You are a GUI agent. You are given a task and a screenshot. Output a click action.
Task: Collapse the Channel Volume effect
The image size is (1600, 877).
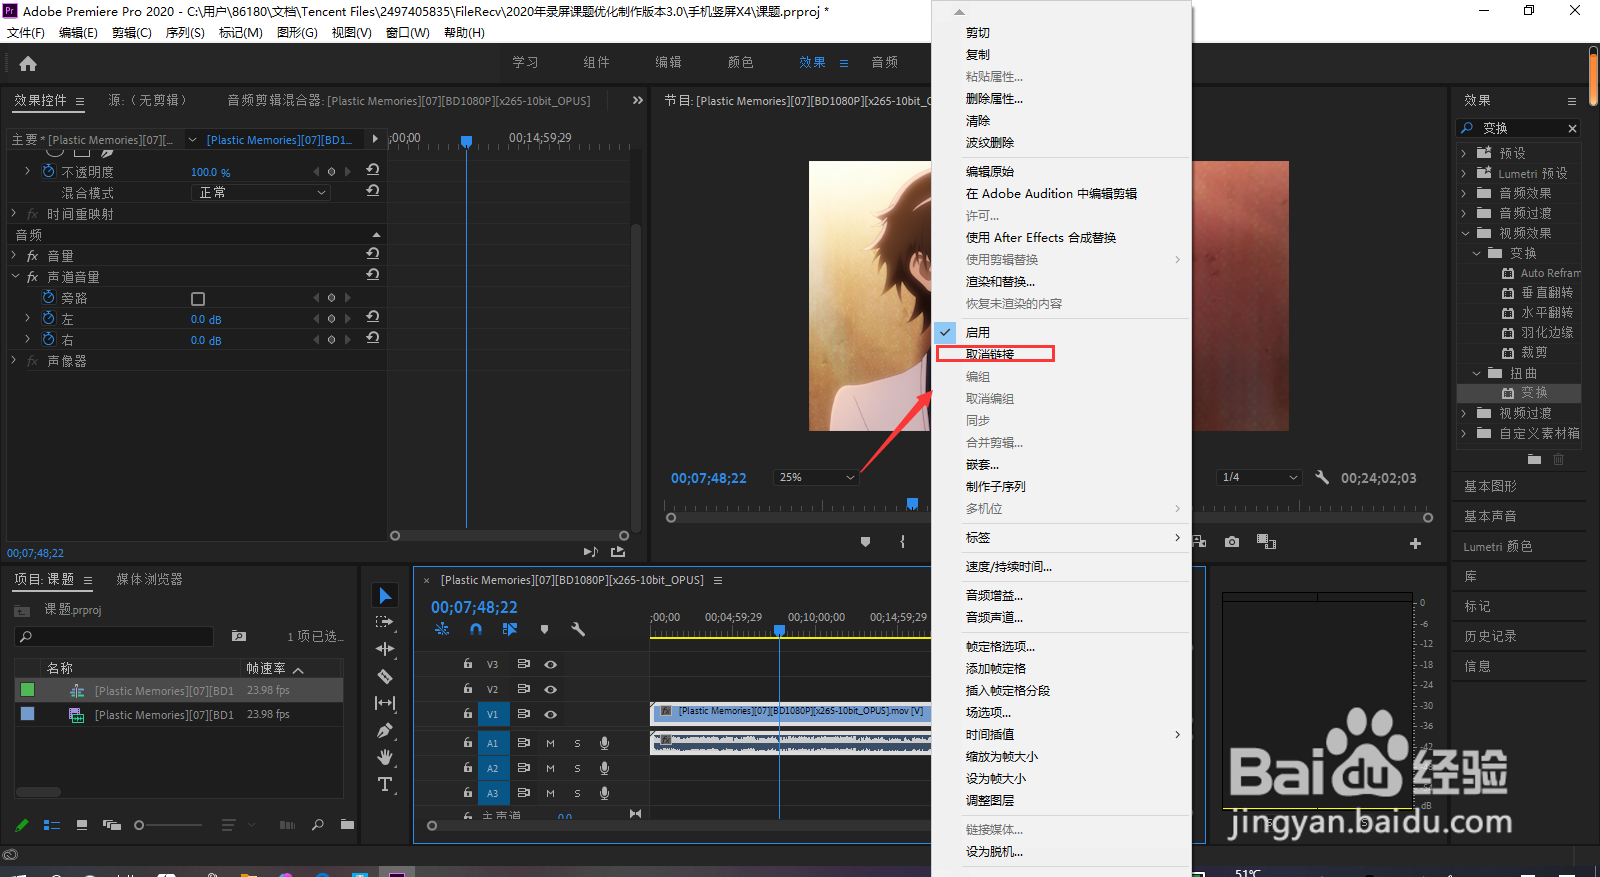click(x=14, y=276)
